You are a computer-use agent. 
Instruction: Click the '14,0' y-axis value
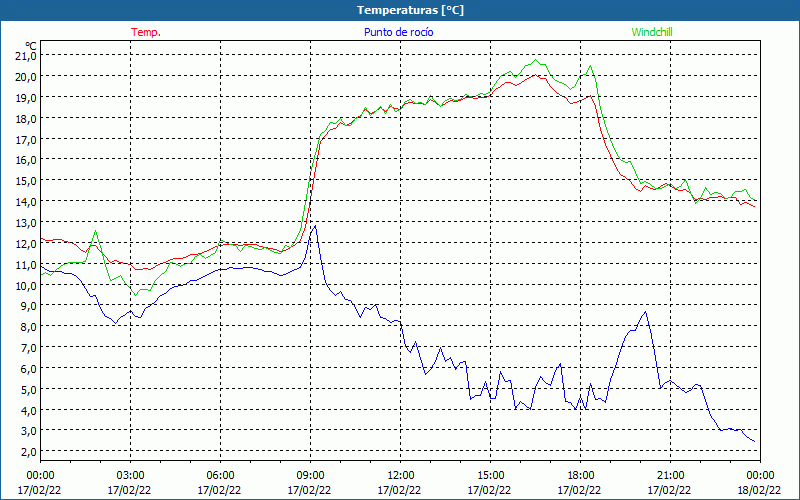[27, 202]
